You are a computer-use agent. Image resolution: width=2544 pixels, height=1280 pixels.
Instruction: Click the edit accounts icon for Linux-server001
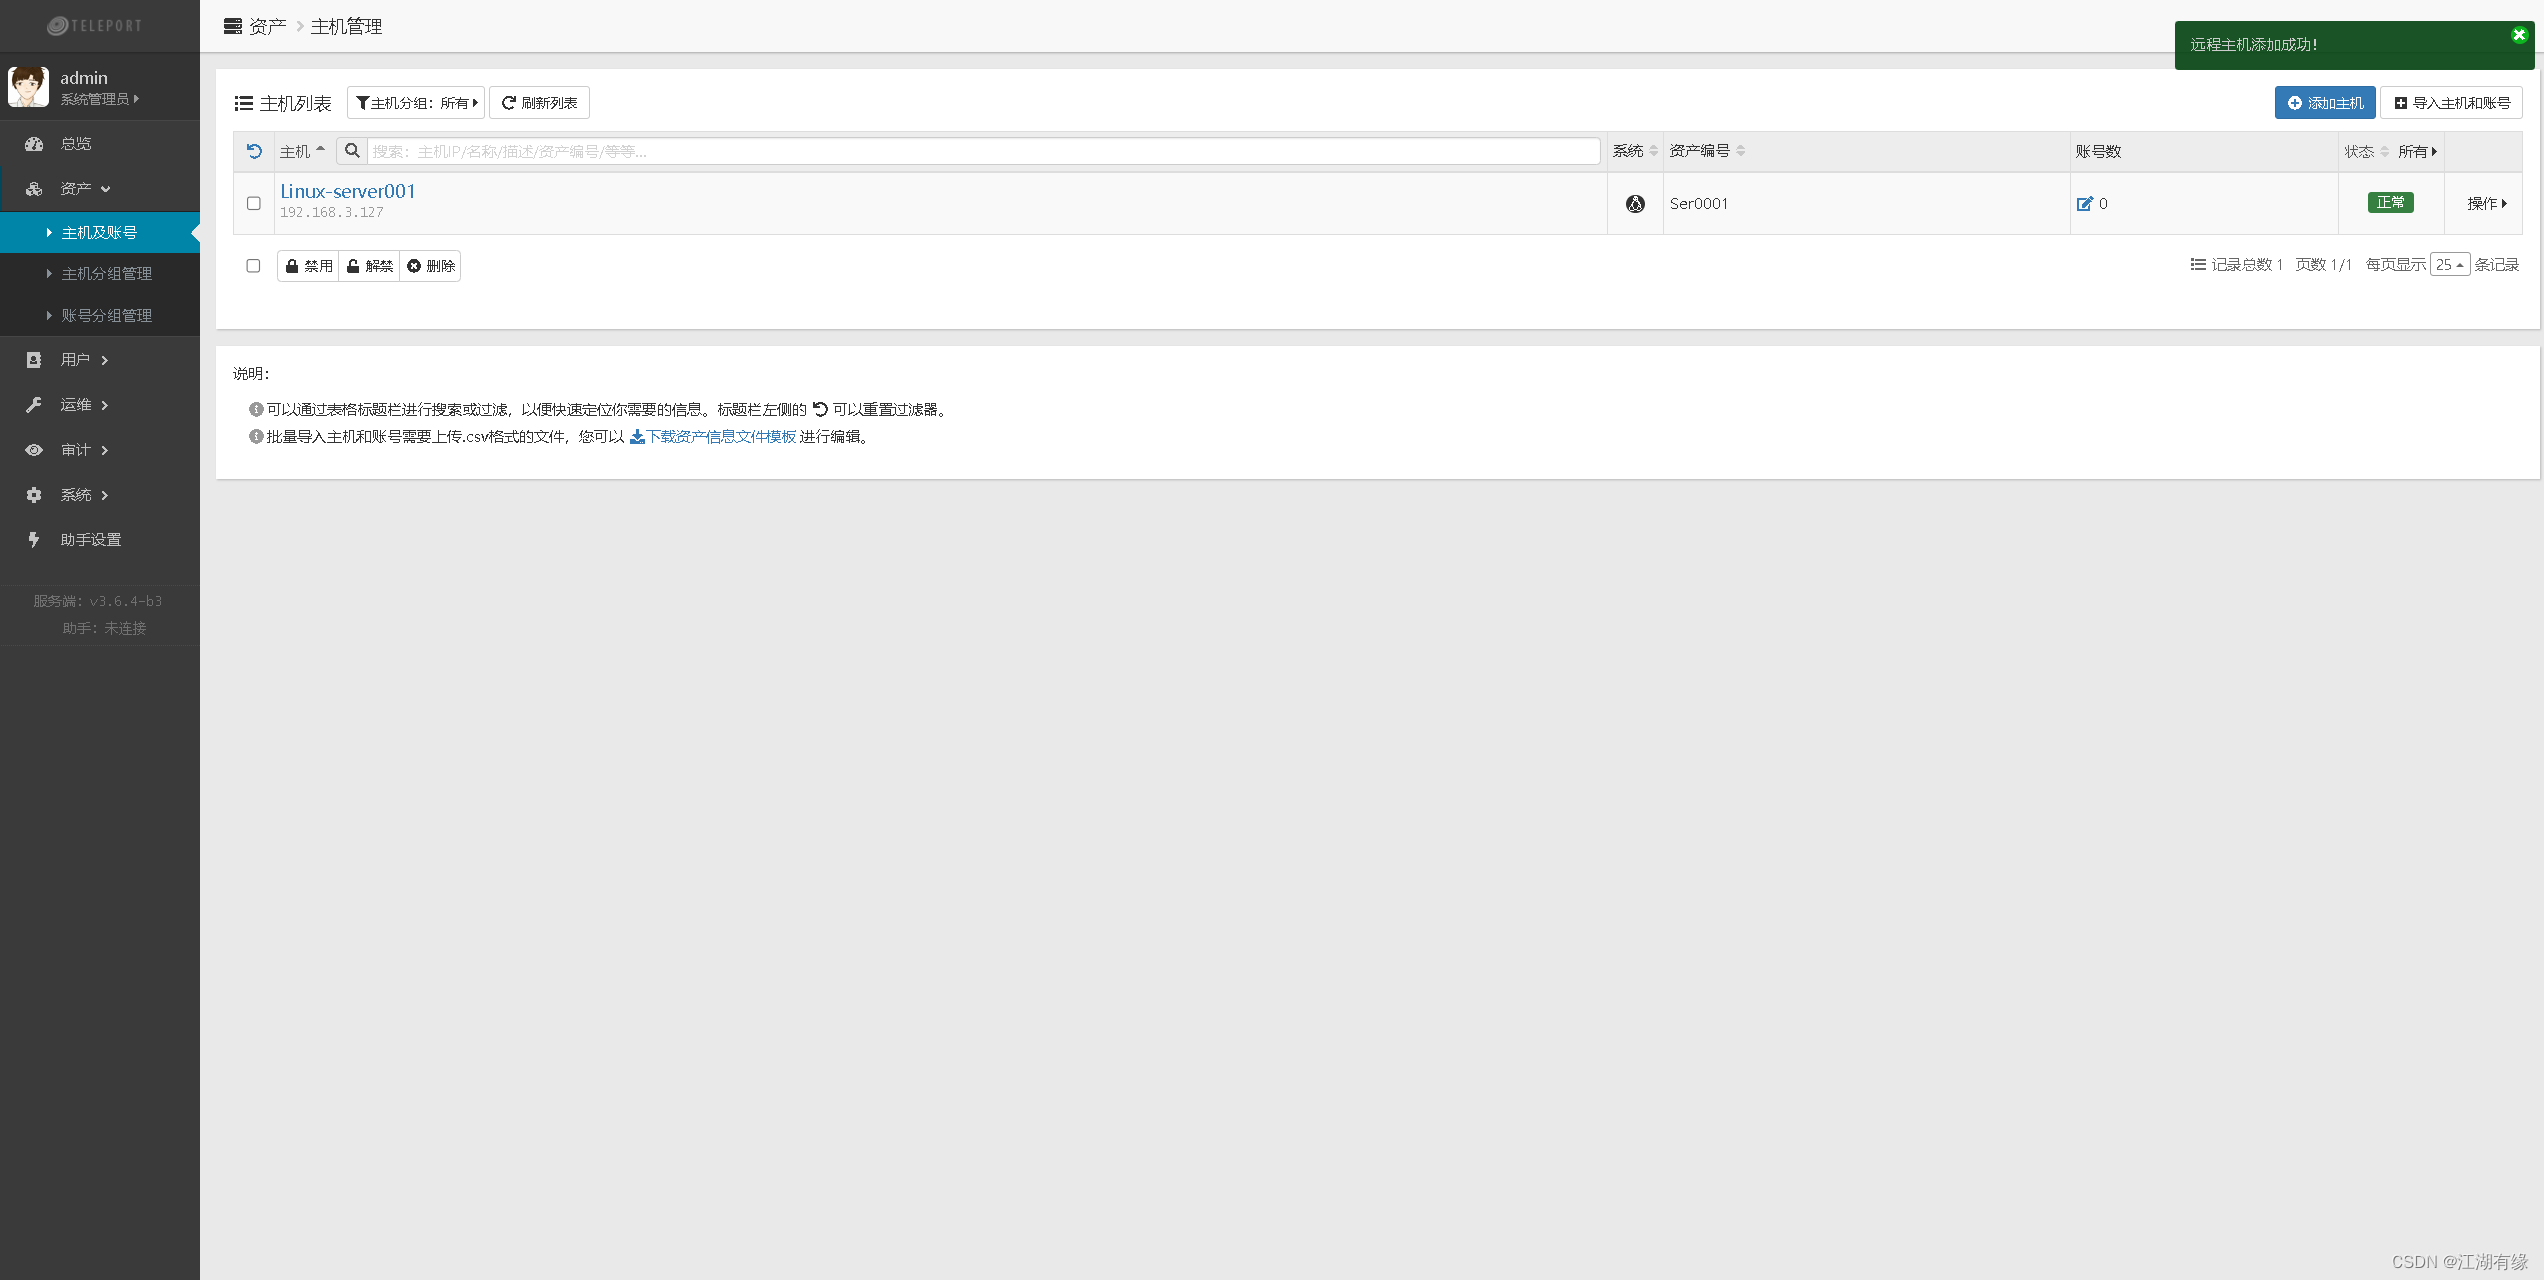(2084, 204)
